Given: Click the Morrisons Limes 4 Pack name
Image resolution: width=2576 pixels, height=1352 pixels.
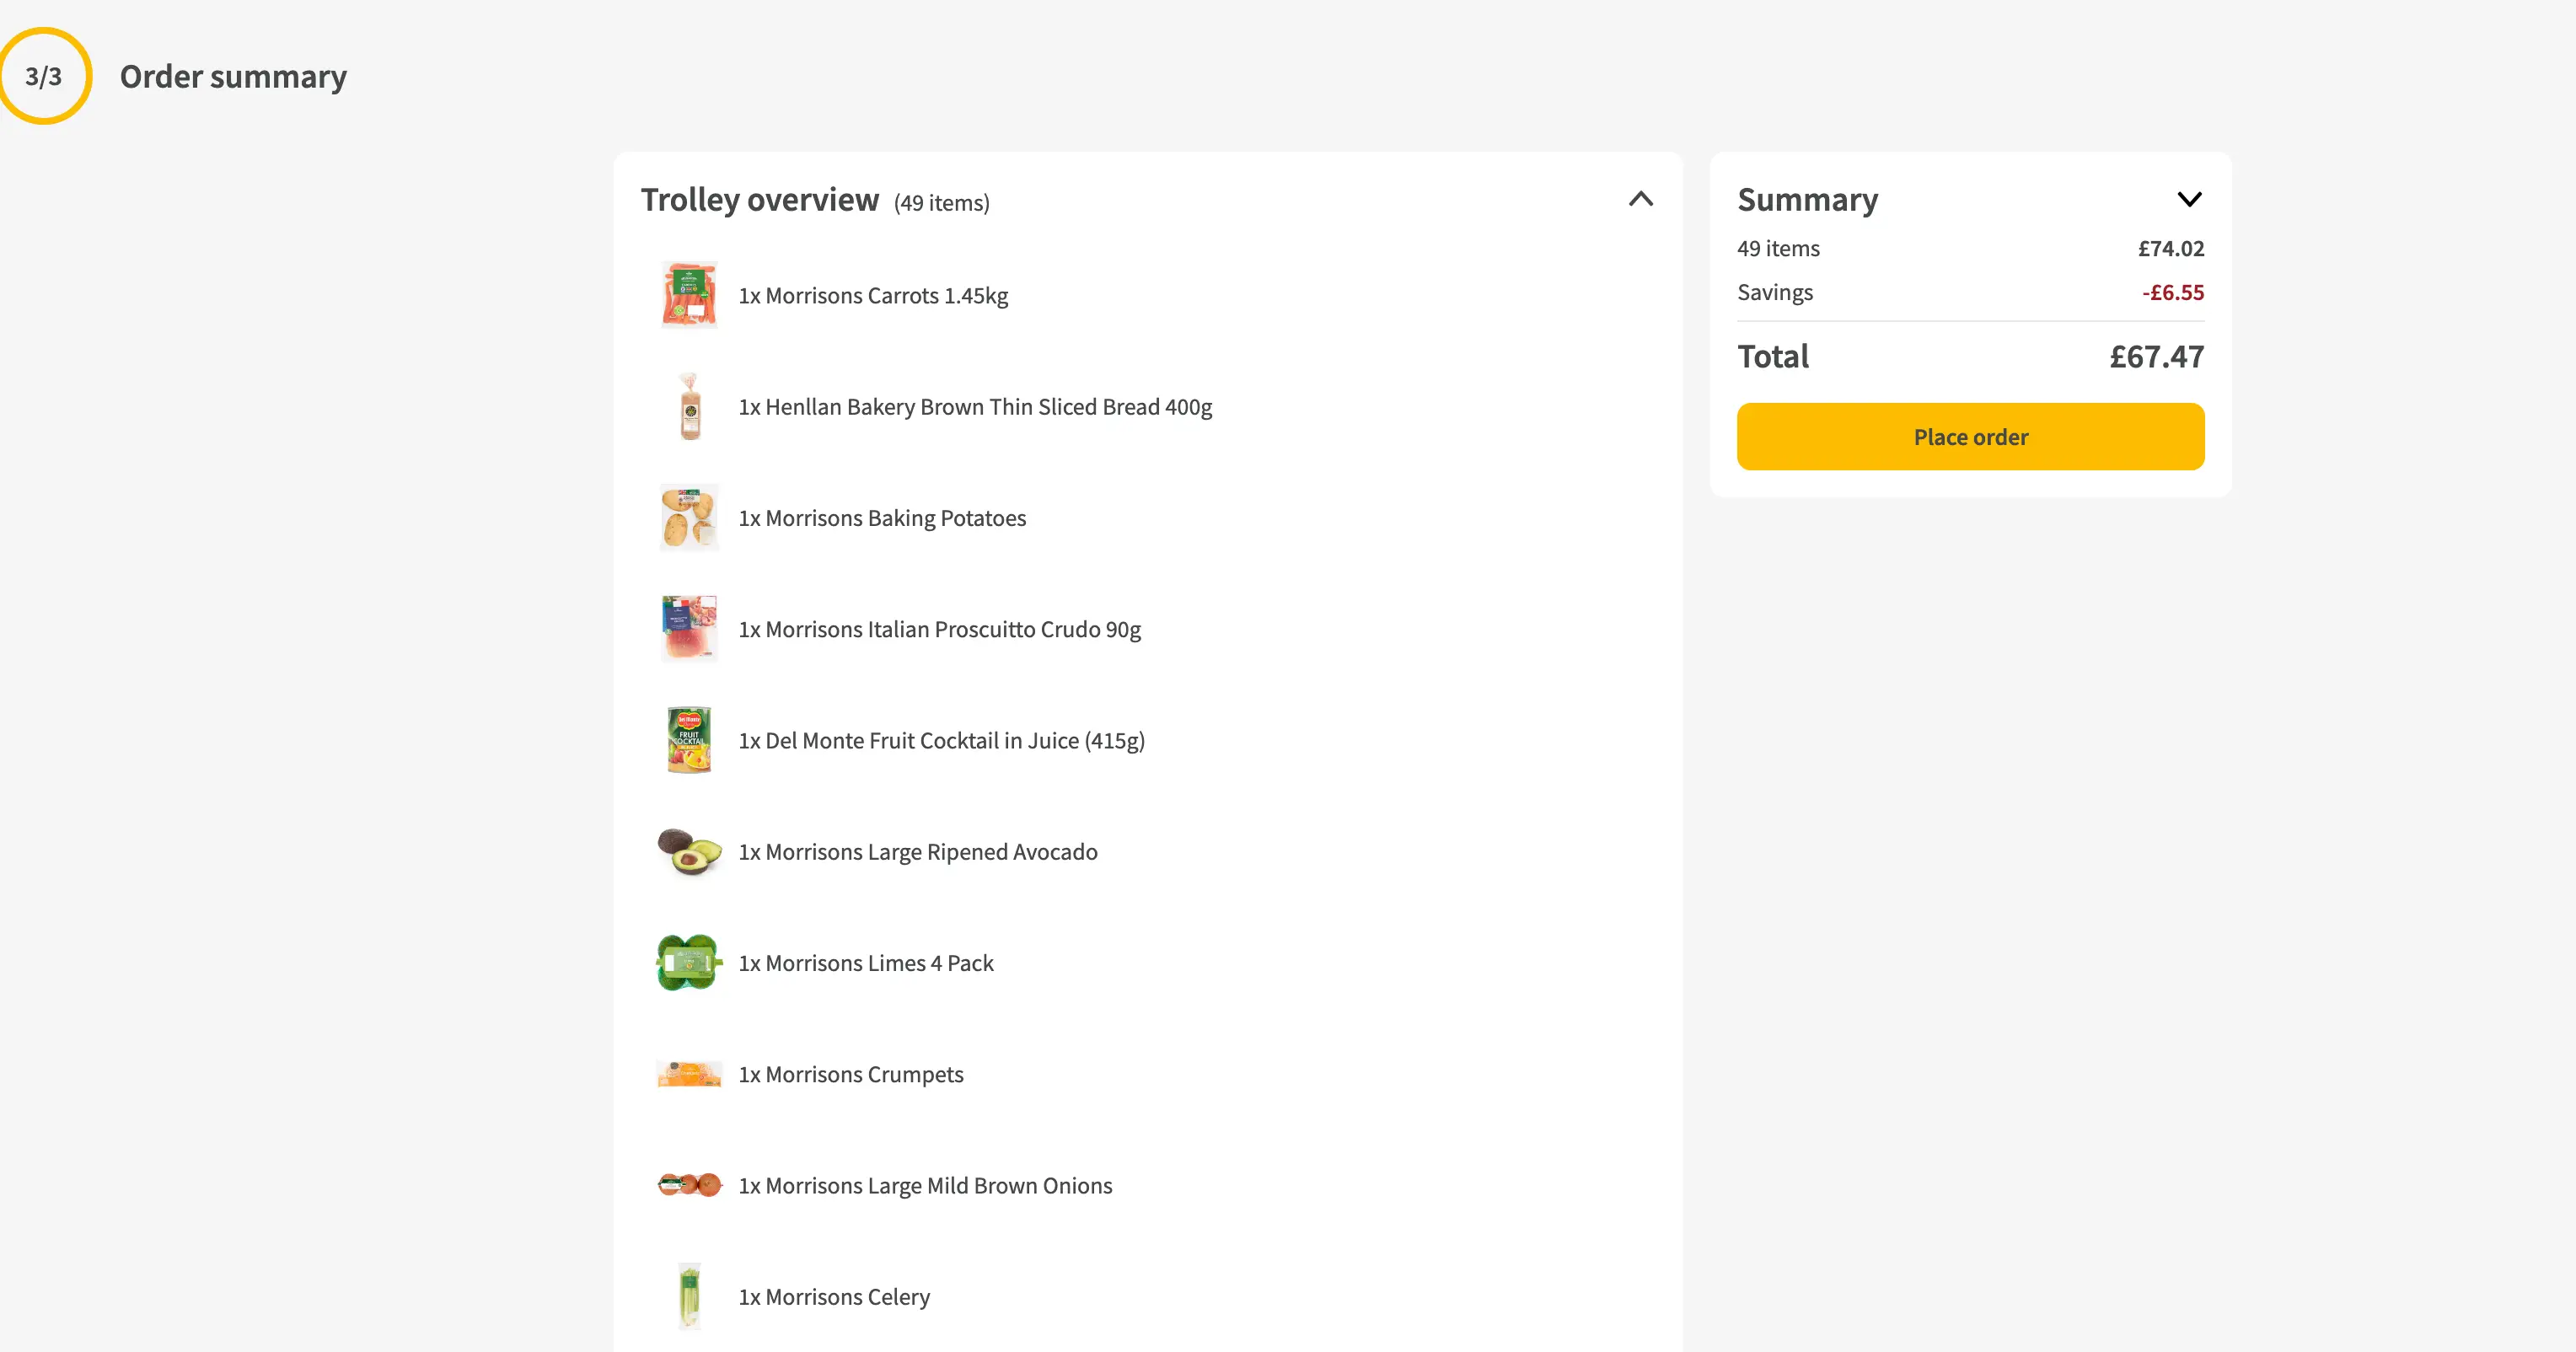Looking at the screenshot, I should click(866, 963).
